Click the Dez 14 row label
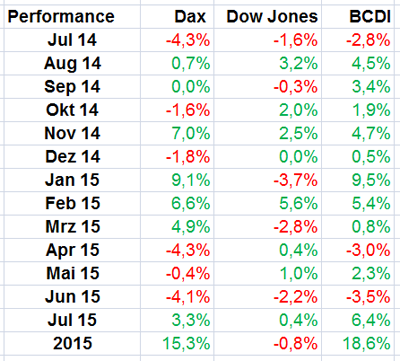This screenshot has height=361, width=400. pyautogui.click(x=73, y=157)
